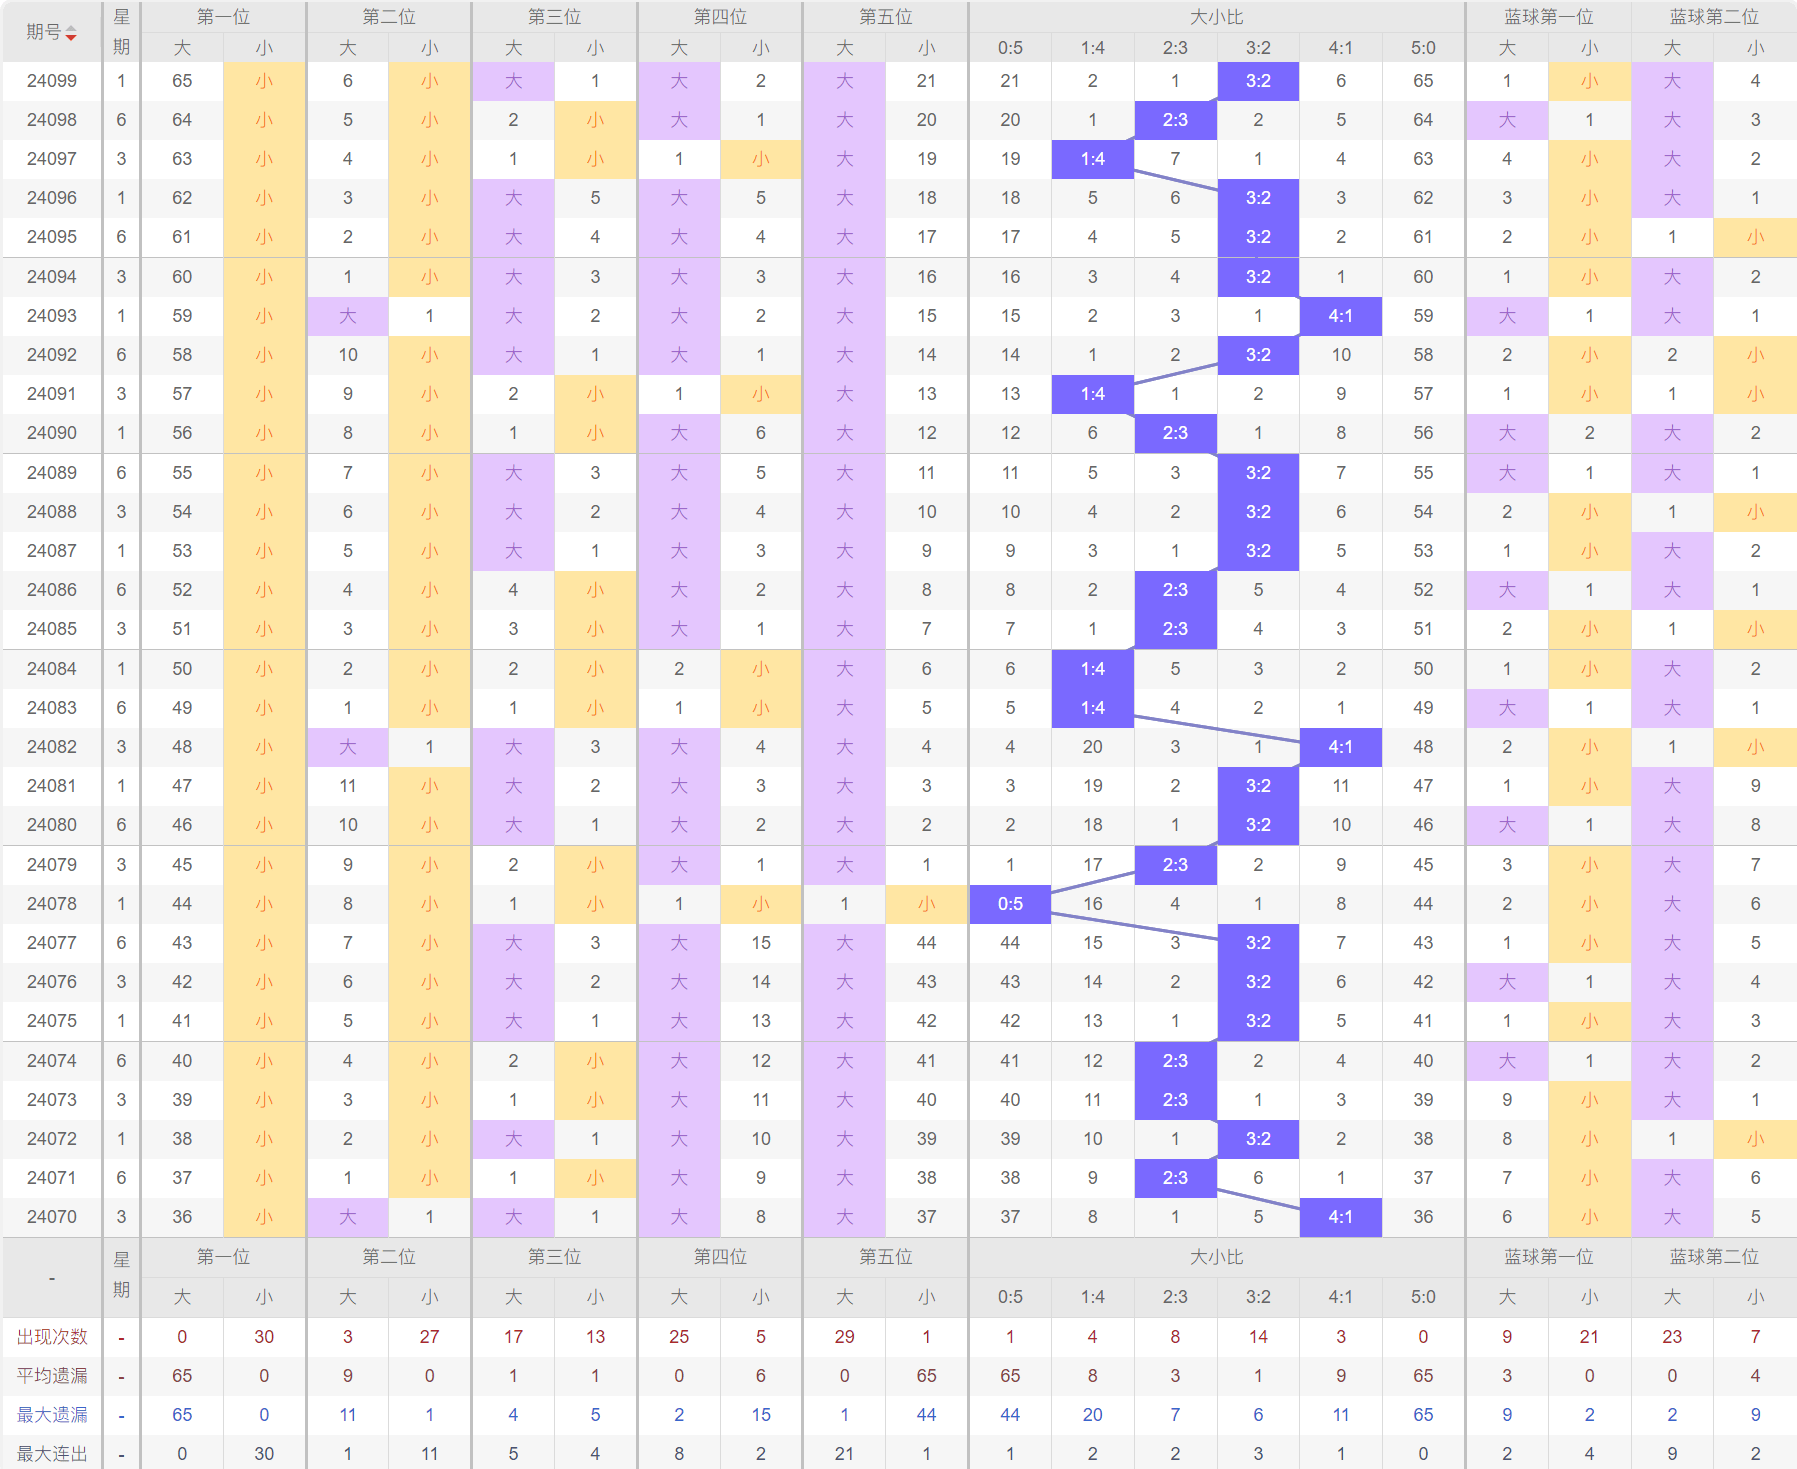Viewport: 1797px width, 1469px height.
Task: Click the purple 大 cell of 第二位 in row 24093
Action: click(x=348, y=316)
